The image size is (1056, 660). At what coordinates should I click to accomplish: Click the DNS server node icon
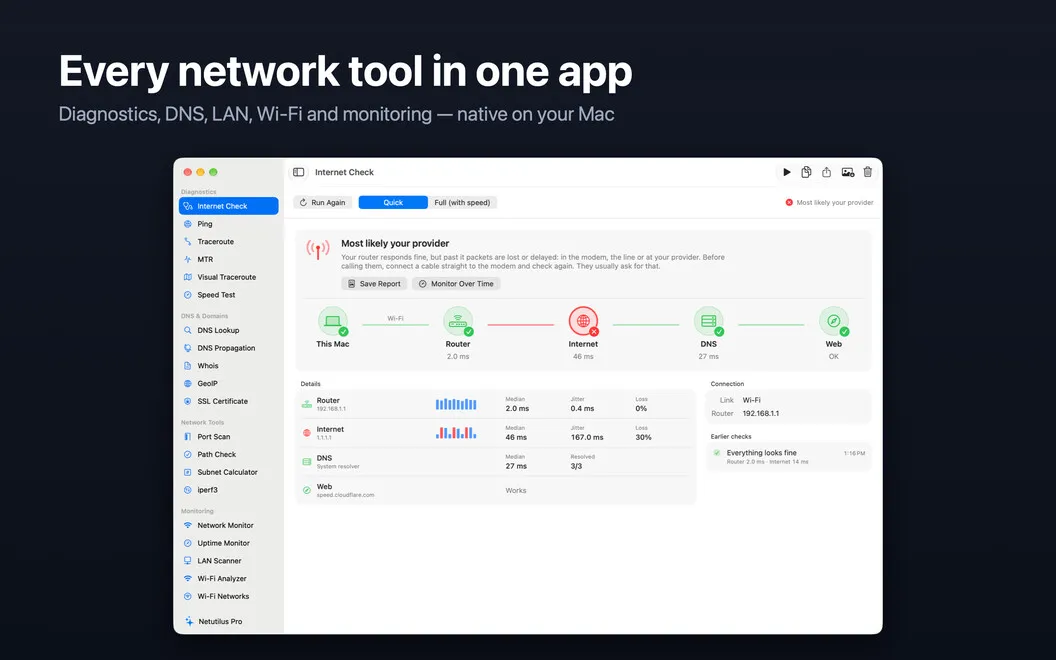[x=708, y=321]
